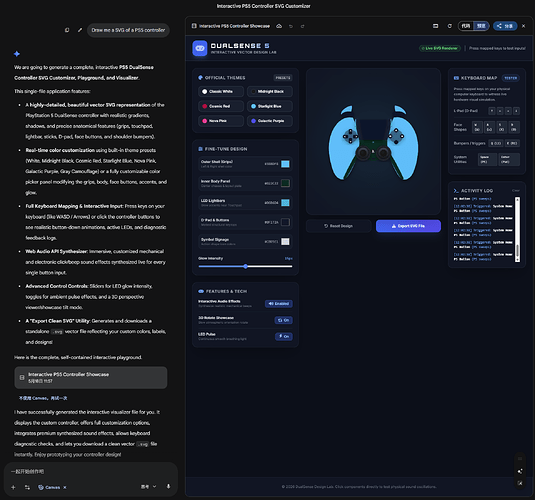Click the edit prompt pencil icon
The image size is (535, 500).
pyautogui.click(x=80, y=30)
